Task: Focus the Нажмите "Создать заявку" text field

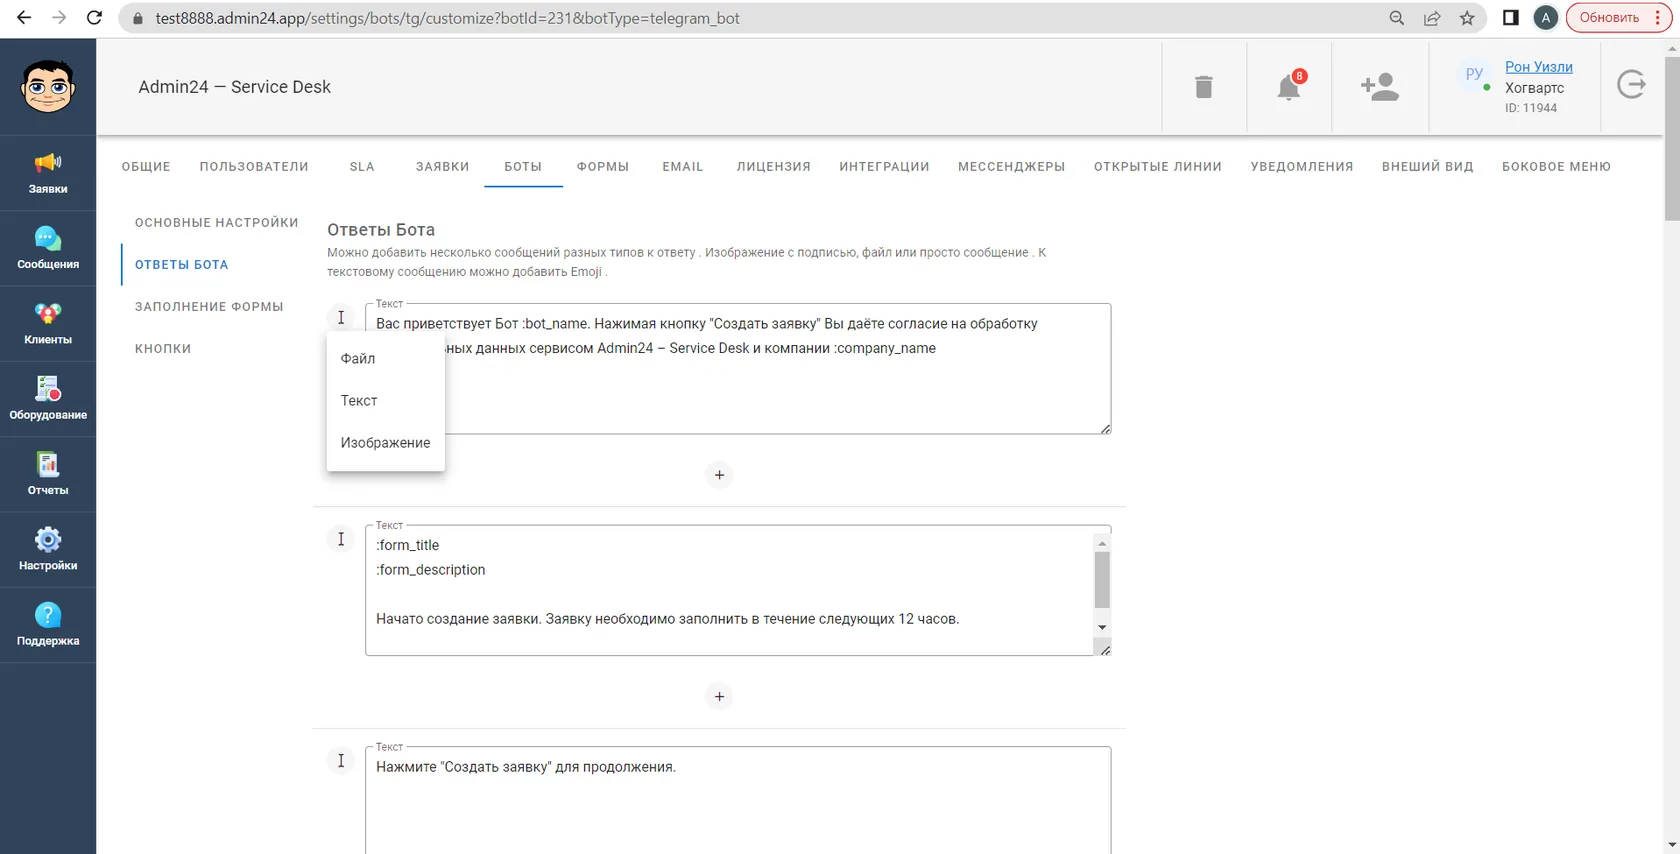Action: [x=738, y=800]
